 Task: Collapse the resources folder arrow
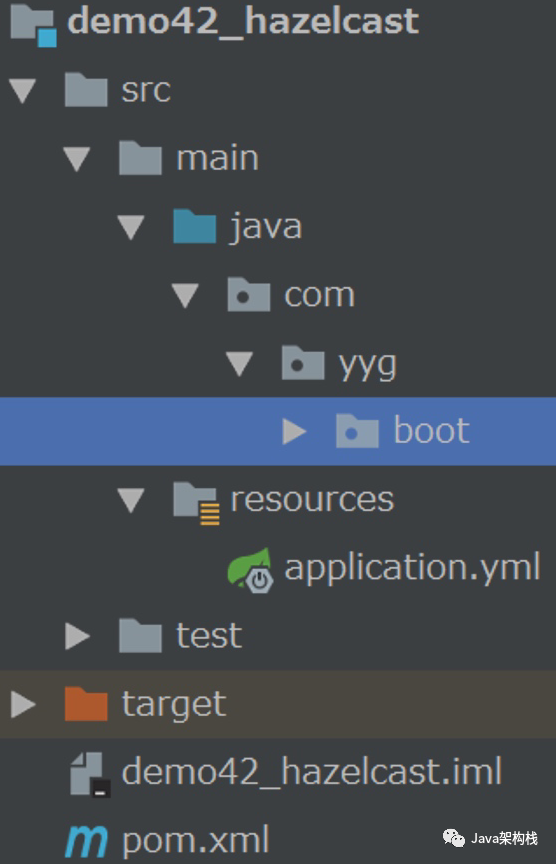coord(131,500)
